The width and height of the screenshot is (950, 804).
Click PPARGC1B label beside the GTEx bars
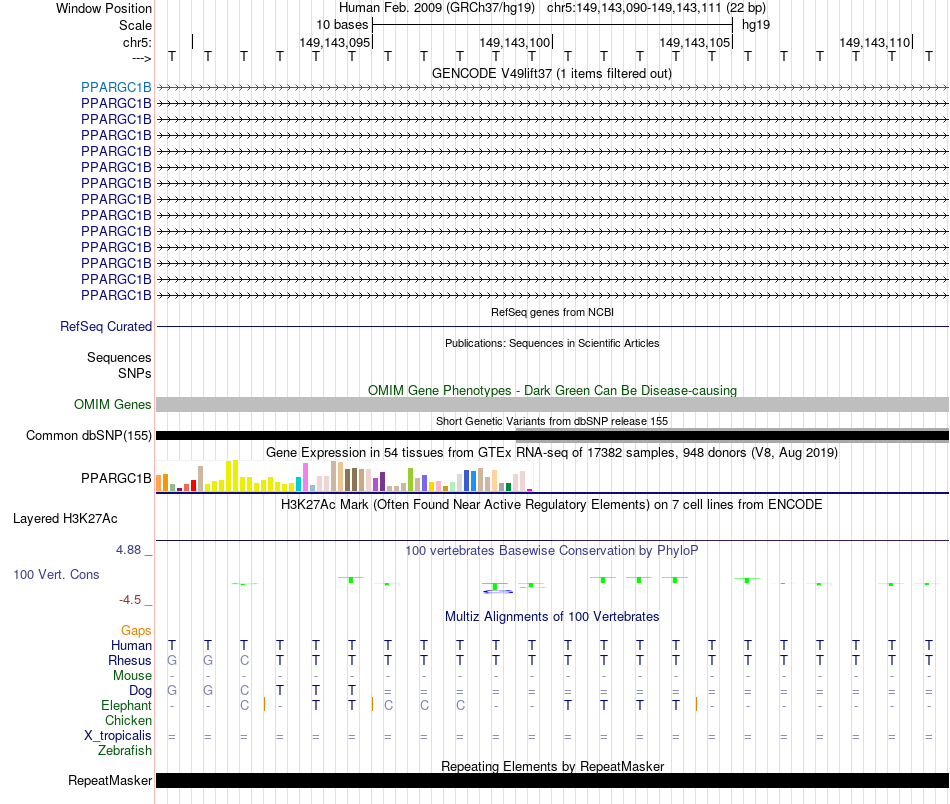(x=116, y=479)
